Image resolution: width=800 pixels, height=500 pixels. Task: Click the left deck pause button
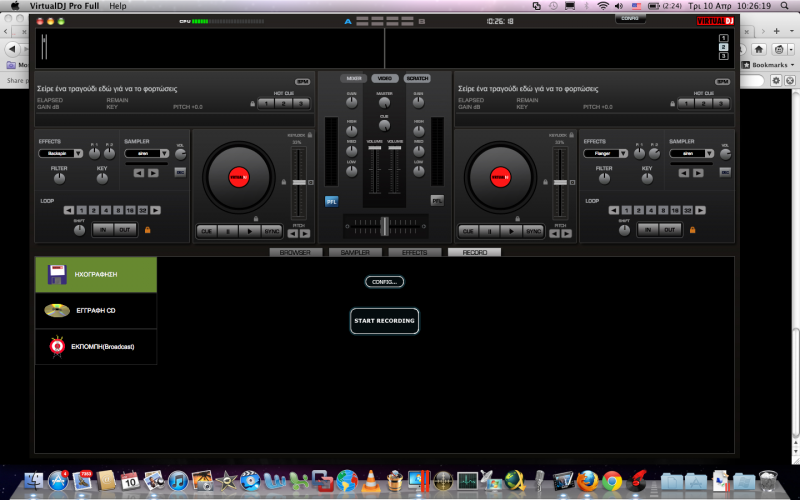click(x=228, y=231)
